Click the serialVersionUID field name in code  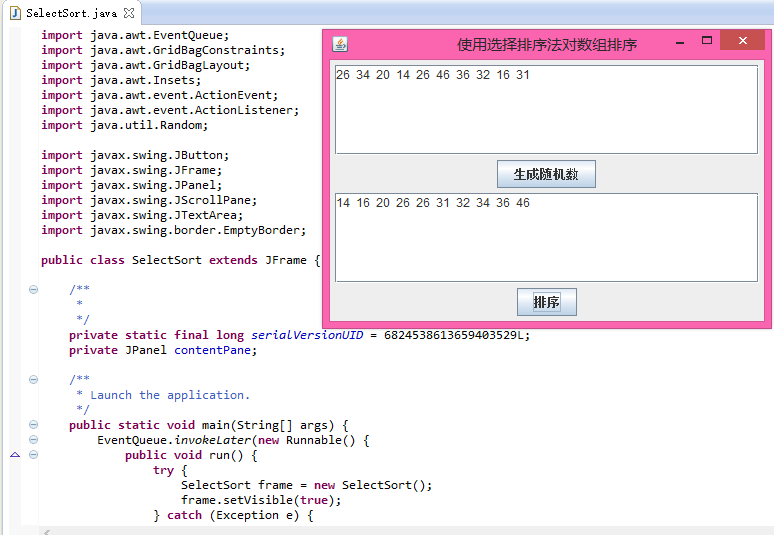coord(307,335)
